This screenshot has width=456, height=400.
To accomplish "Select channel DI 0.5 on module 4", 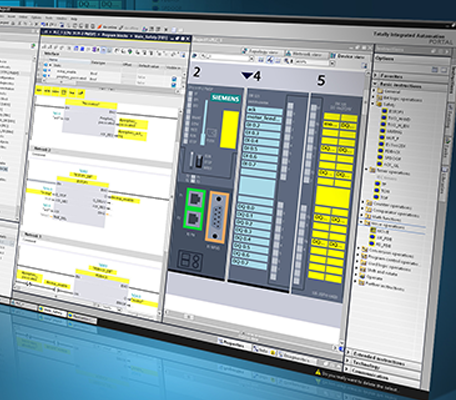I will pos(261,149).
